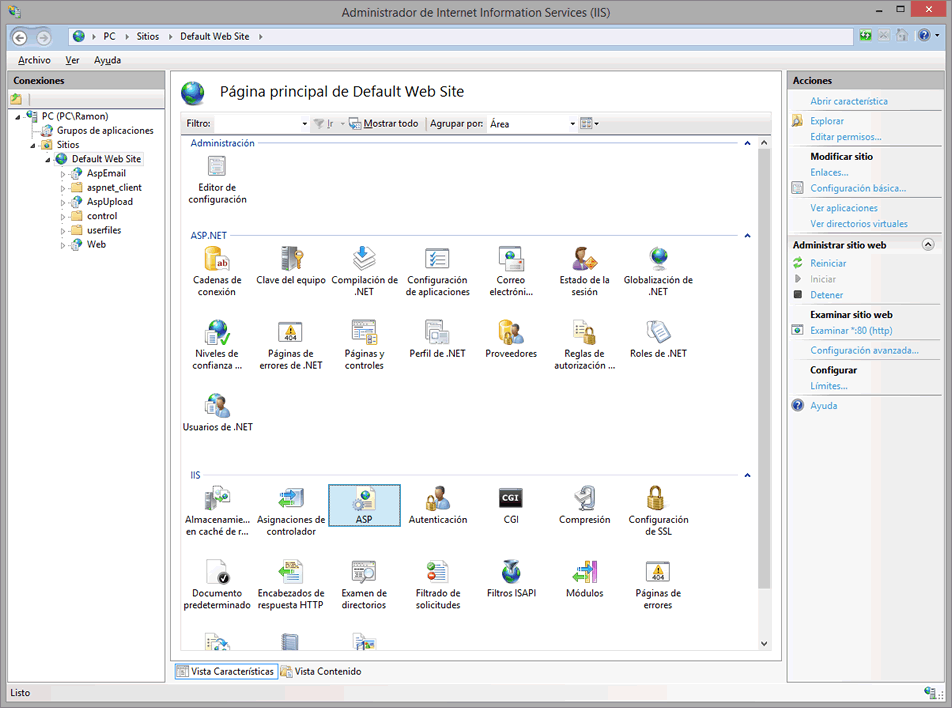The image size is (952, 708).
Task: Open Editar permisos link
Action: [846, 137]
